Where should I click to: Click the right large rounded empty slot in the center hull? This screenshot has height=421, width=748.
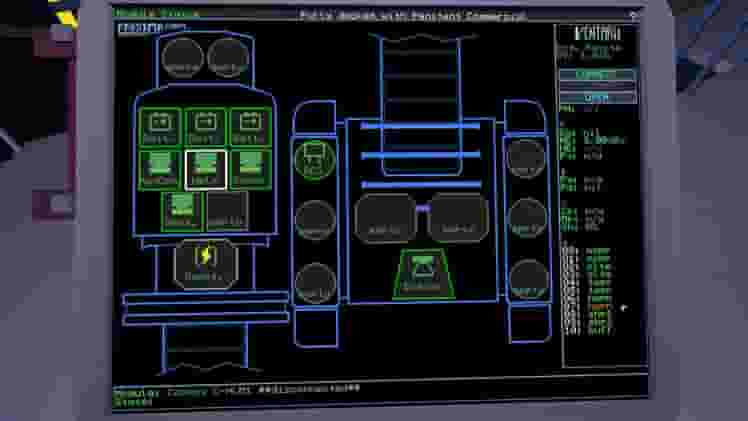458,218
